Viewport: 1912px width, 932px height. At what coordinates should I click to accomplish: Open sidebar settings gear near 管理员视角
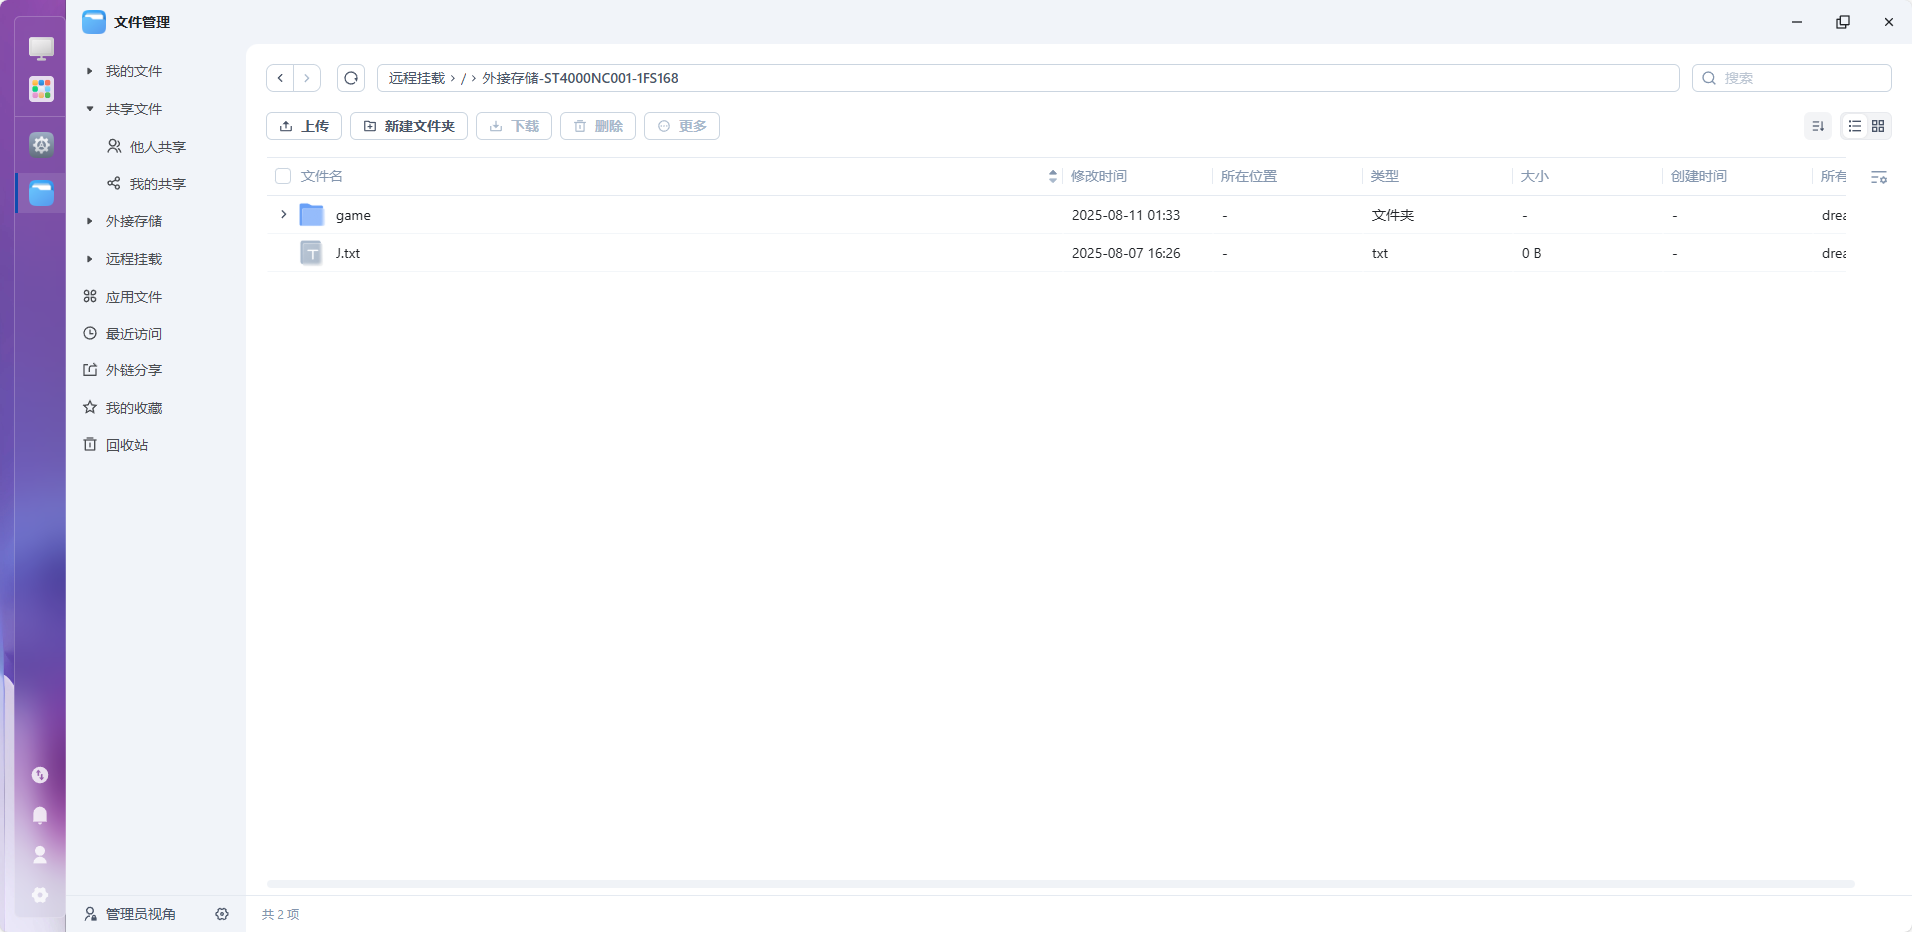point(222,914)
